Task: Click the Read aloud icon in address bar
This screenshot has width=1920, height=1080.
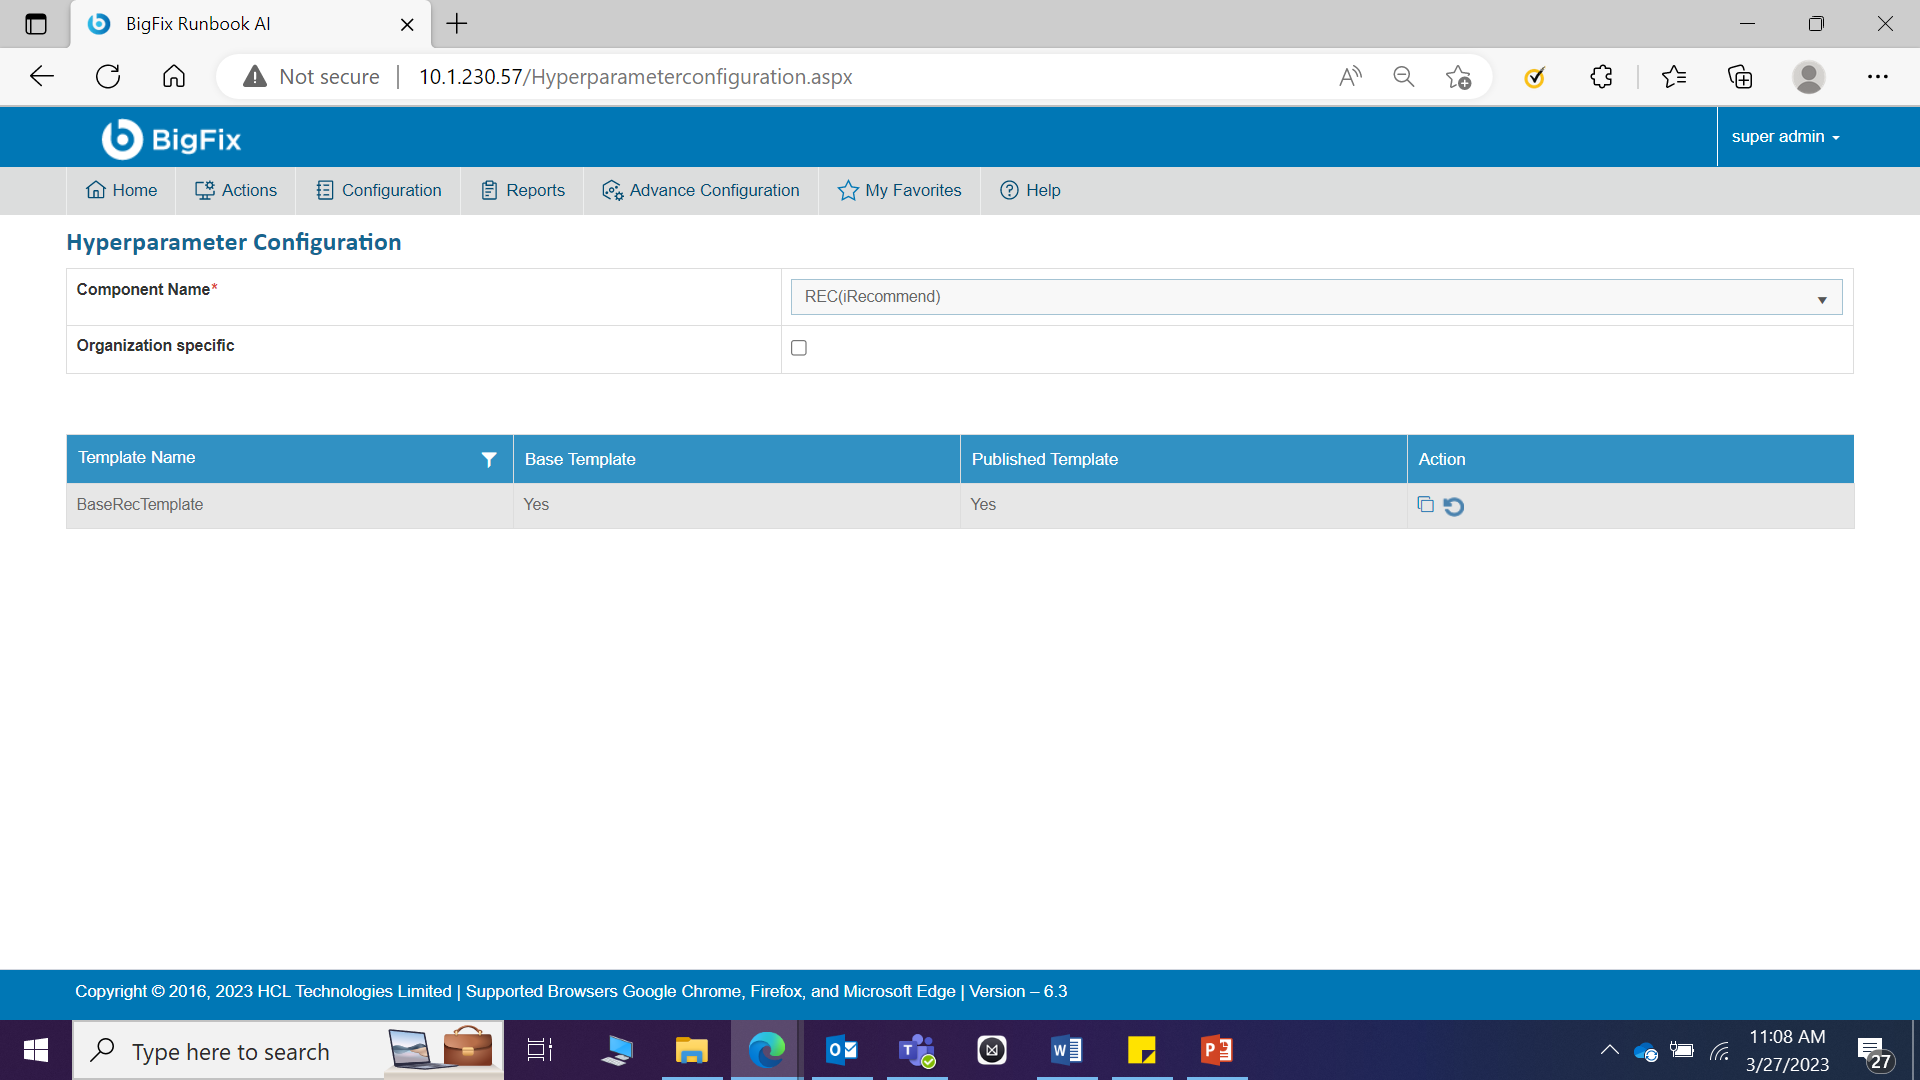Action: [1350, 77]
